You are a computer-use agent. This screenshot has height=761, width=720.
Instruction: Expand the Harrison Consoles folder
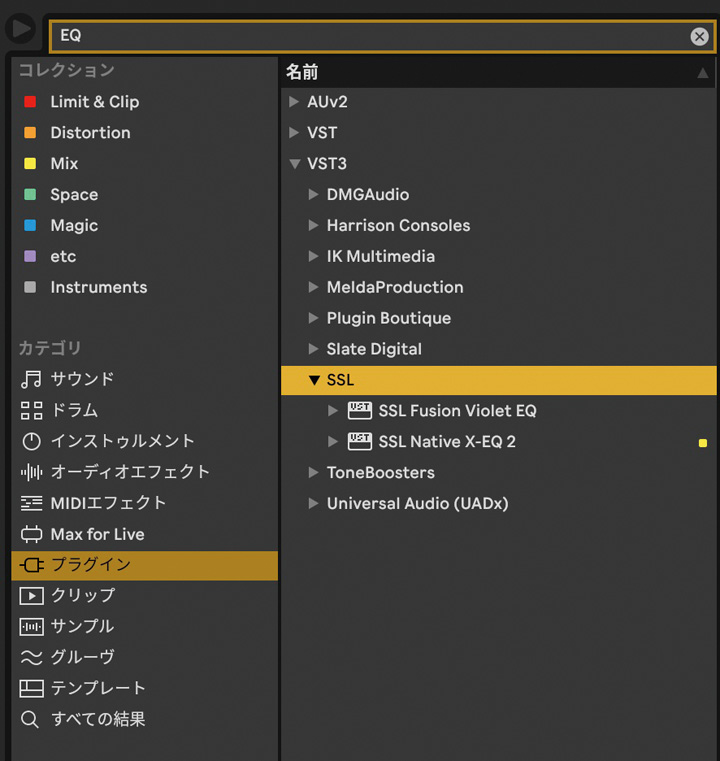click(313, 226)
